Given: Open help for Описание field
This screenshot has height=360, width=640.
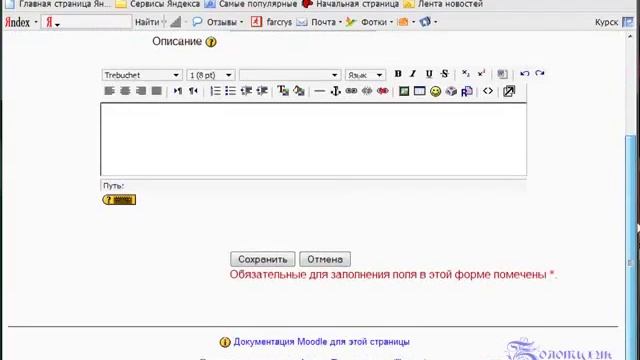Looking at the screenshot, I should 211,42.
